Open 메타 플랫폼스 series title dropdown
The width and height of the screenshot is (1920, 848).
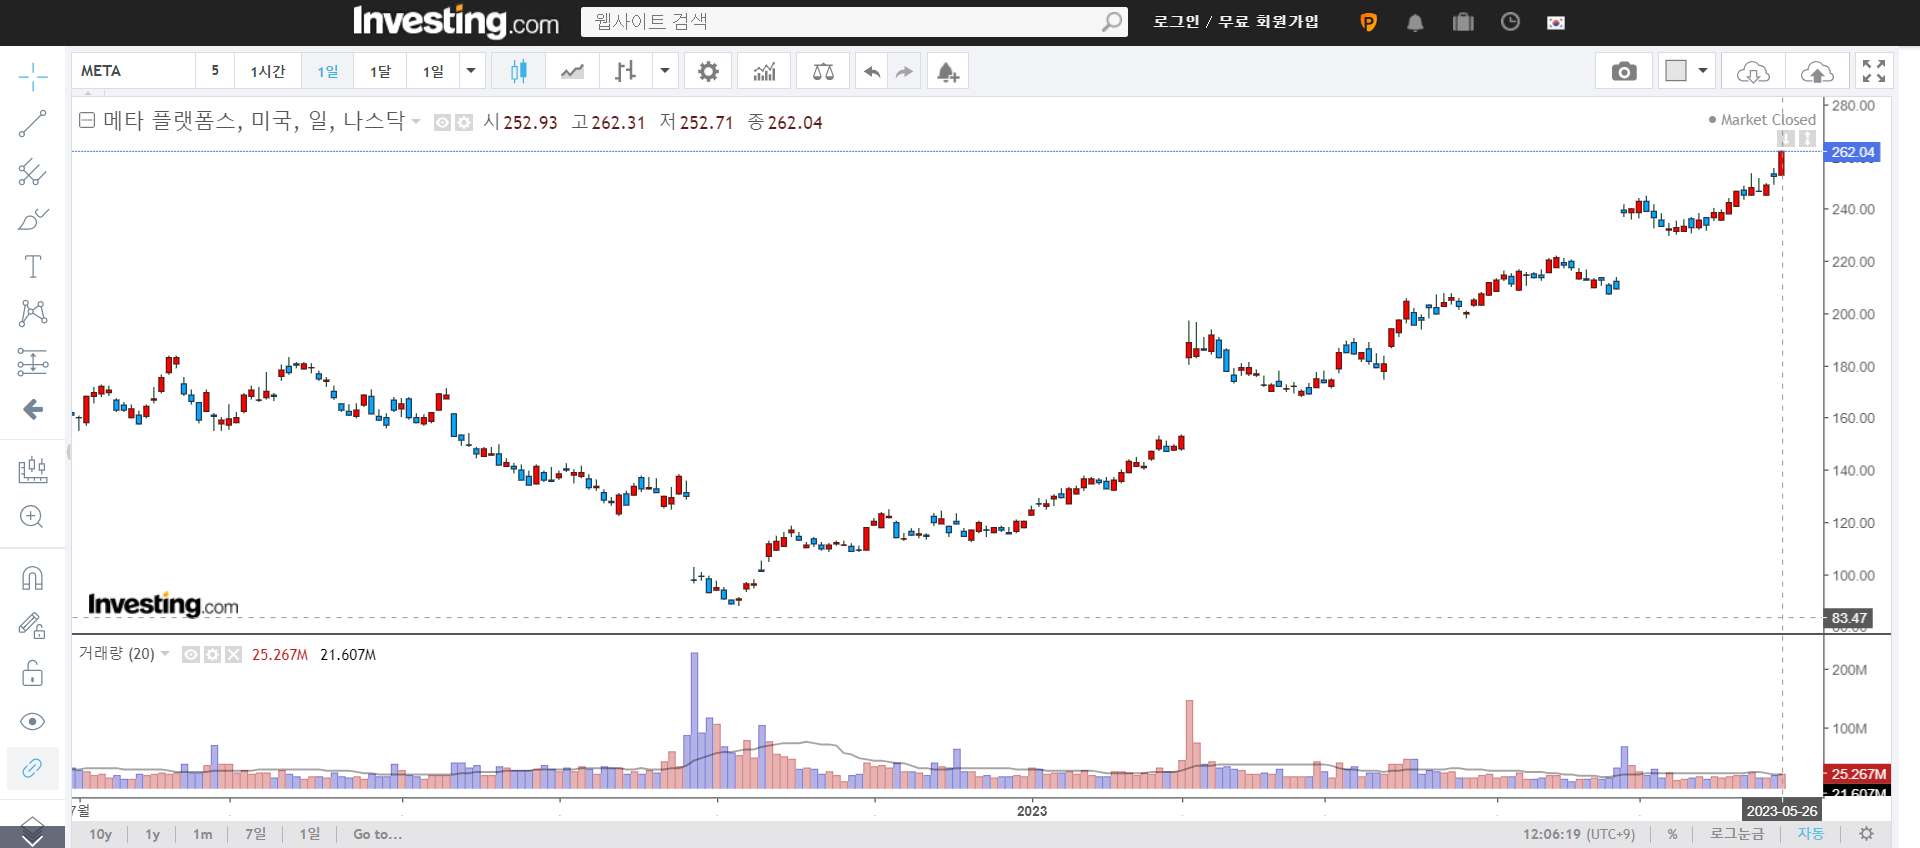click(x=416, y=122)
